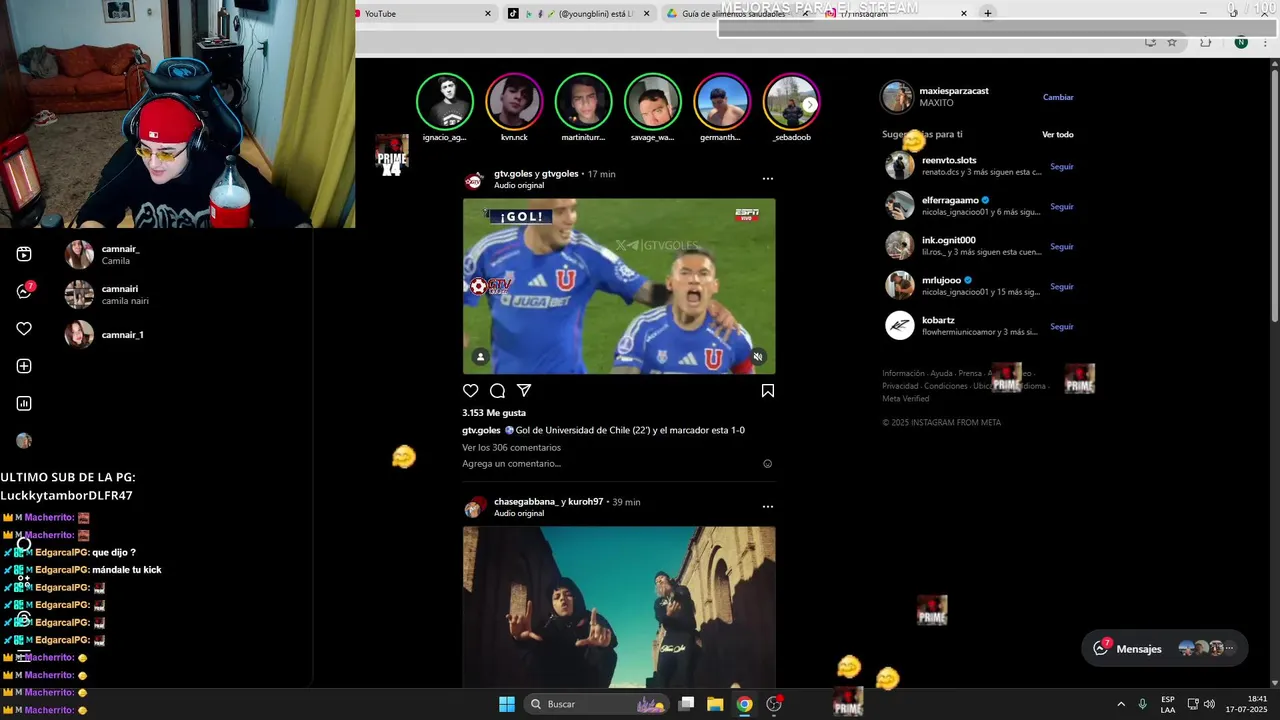Follow reenvto.slots with Seguir

tap(1062, 166)
